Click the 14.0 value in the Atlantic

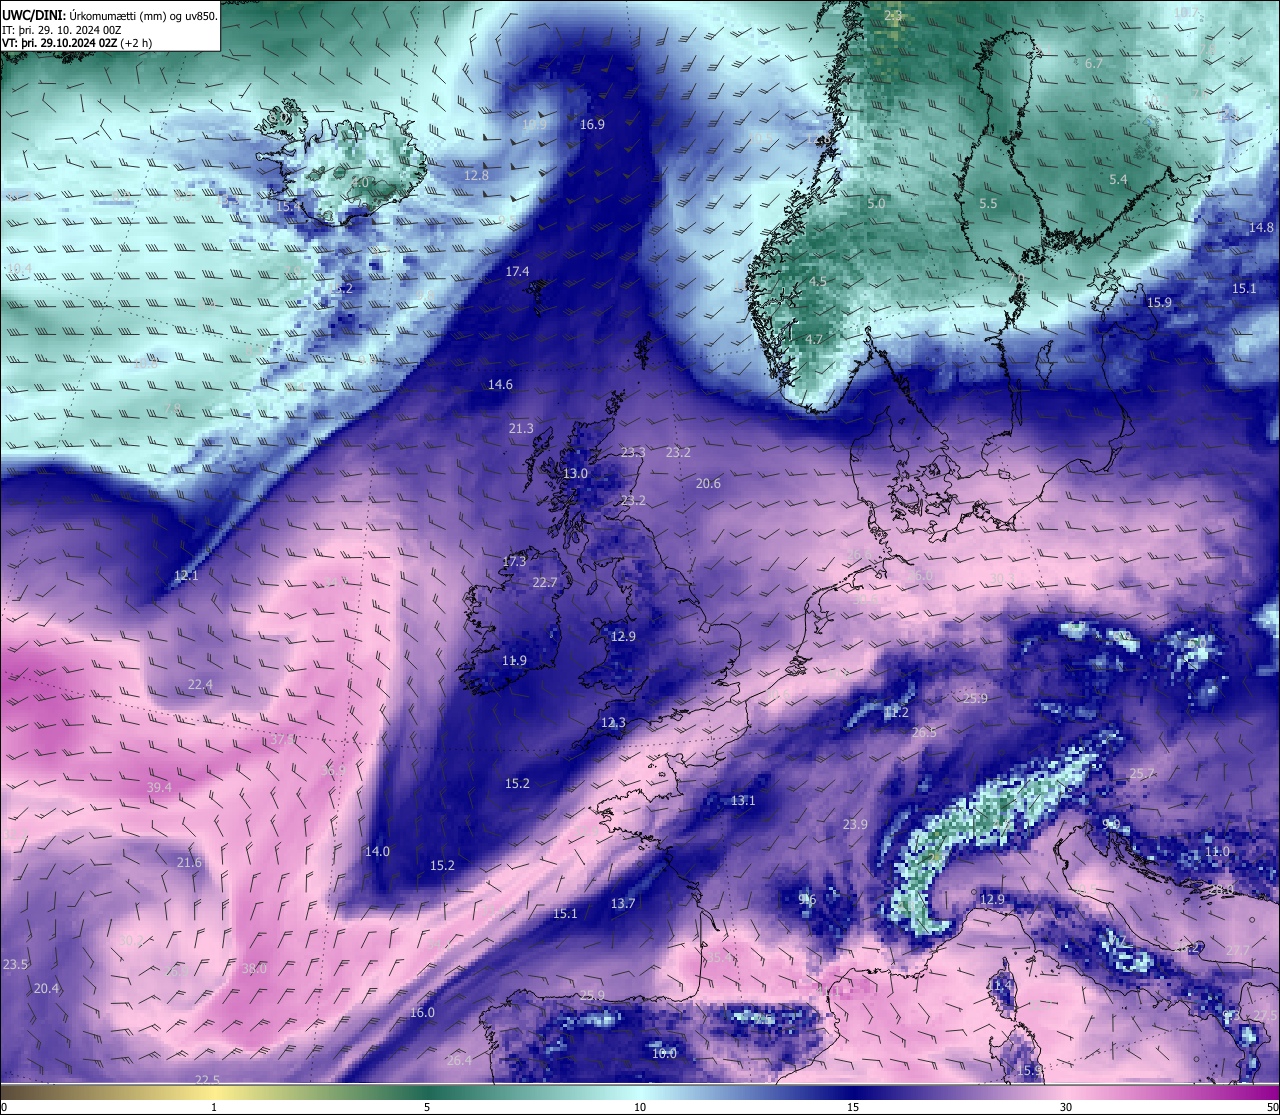(x=377, y=851)
